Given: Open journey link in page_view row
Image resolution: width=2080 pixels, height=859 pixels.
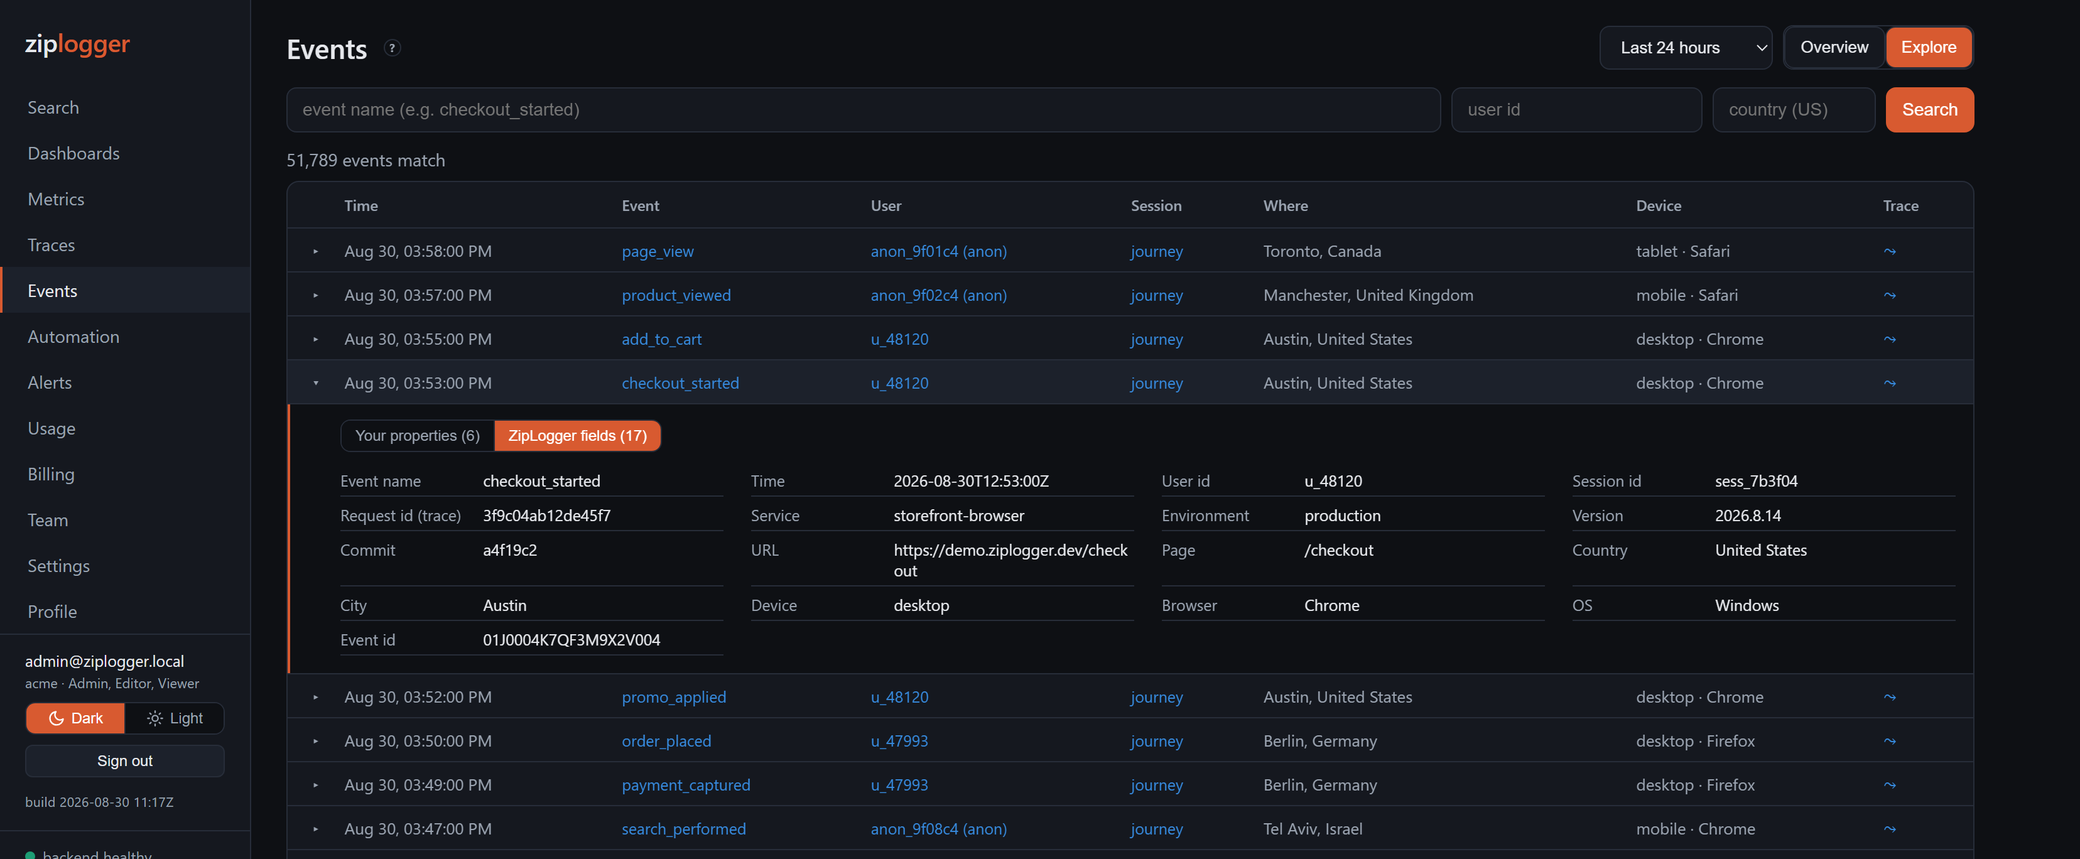Looking at the screenshot, I should (1157, 251).
